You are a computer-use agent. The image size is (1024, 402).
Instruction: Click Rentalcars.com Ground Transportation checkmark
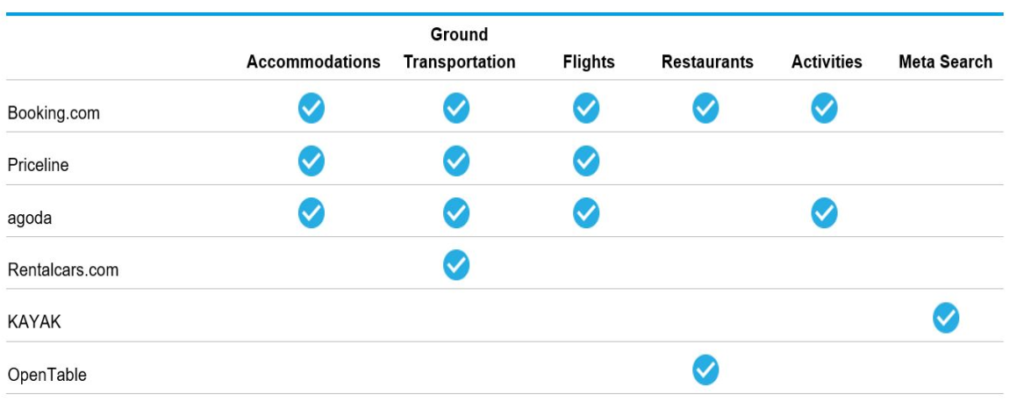tap(456, 265)
